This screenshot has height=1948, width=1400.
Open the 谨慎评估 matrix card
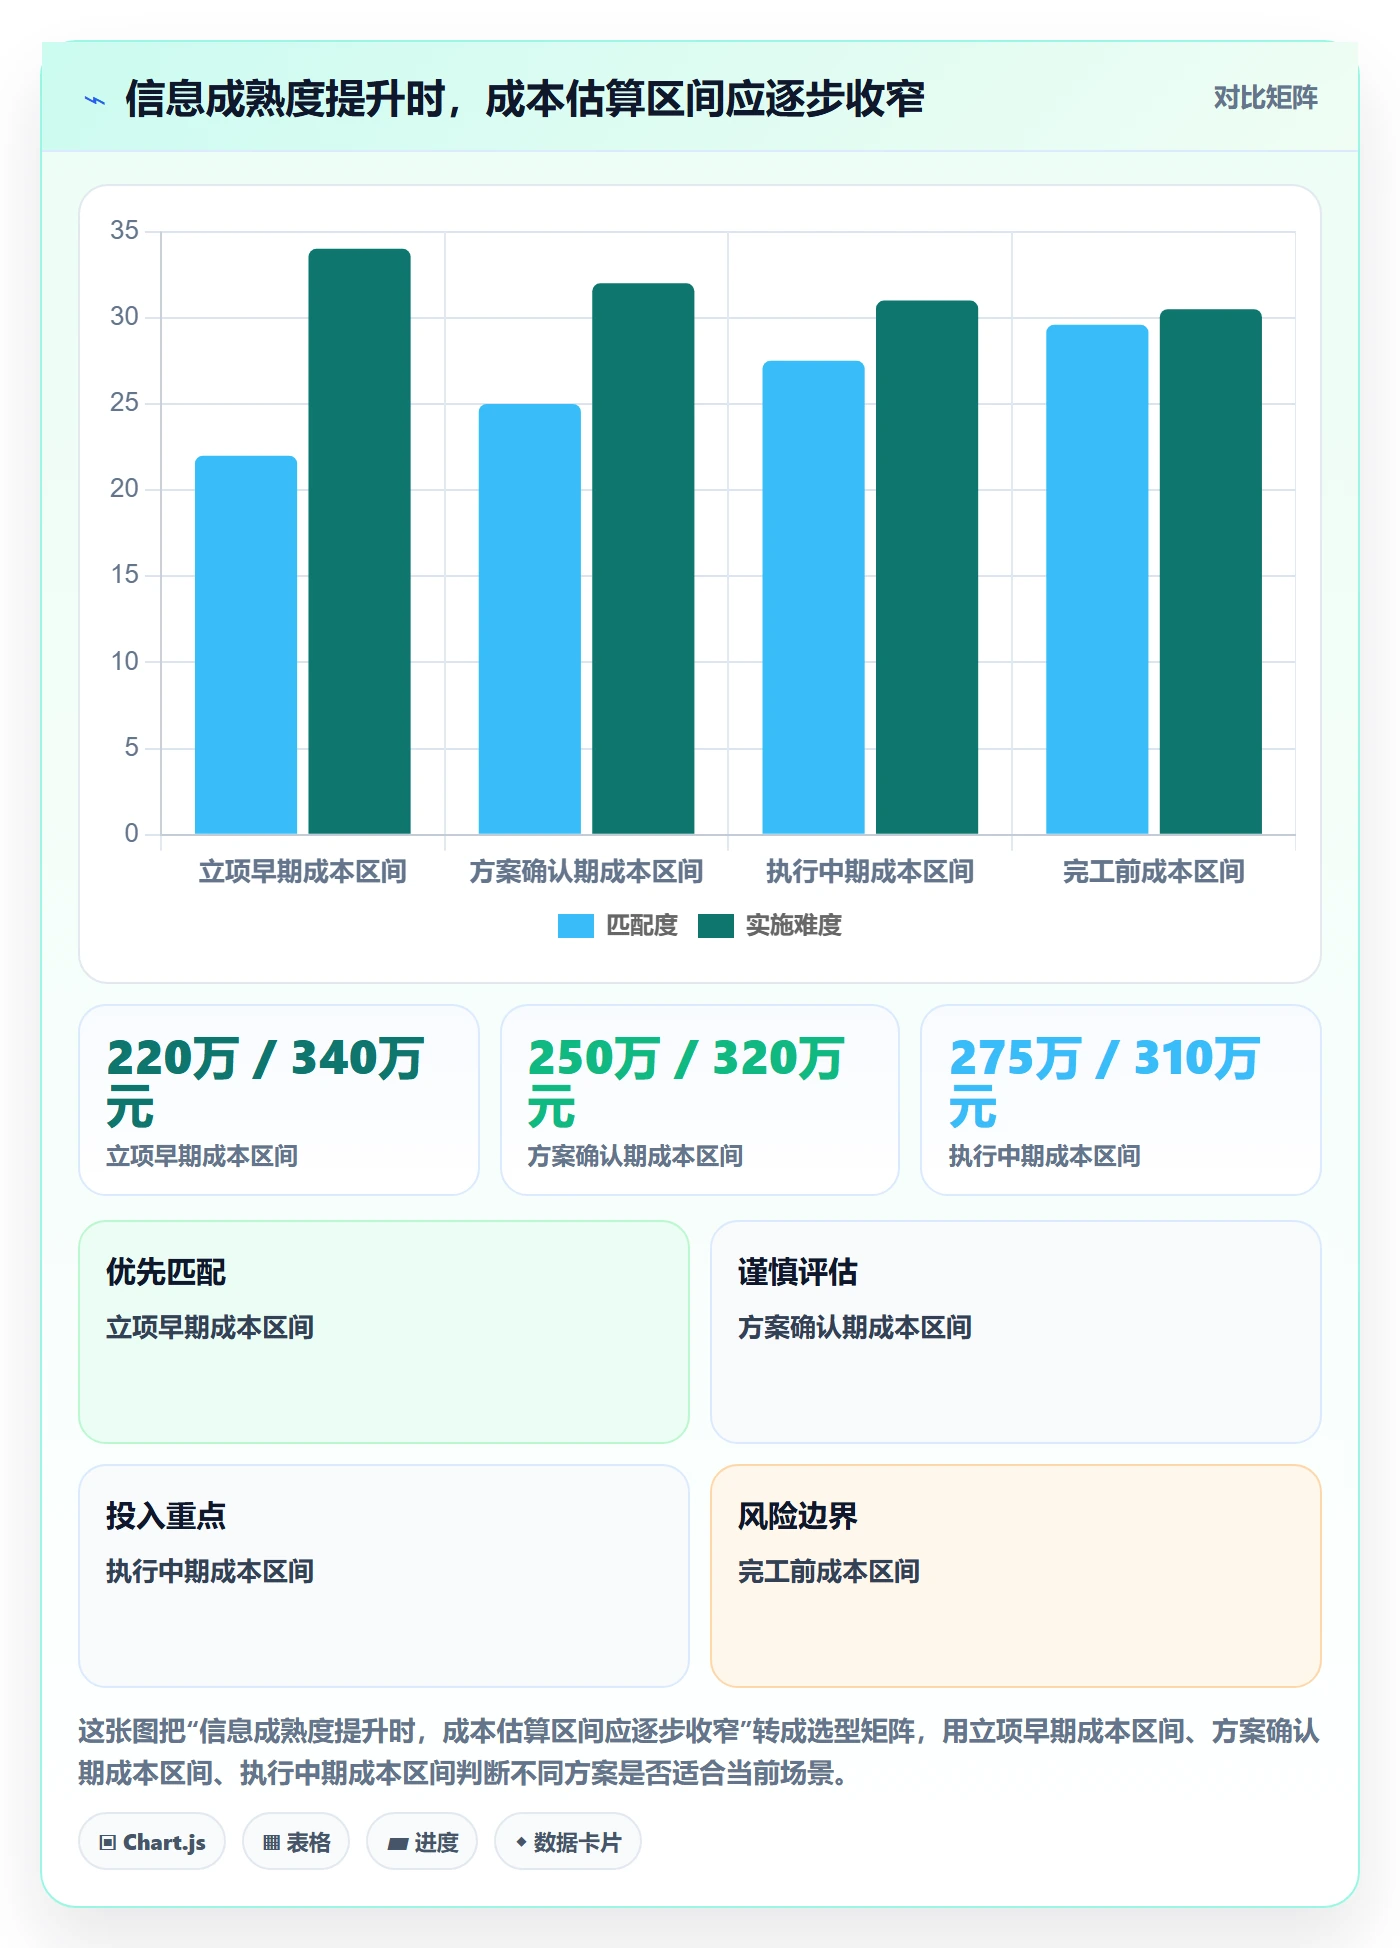(1016, 1332)
